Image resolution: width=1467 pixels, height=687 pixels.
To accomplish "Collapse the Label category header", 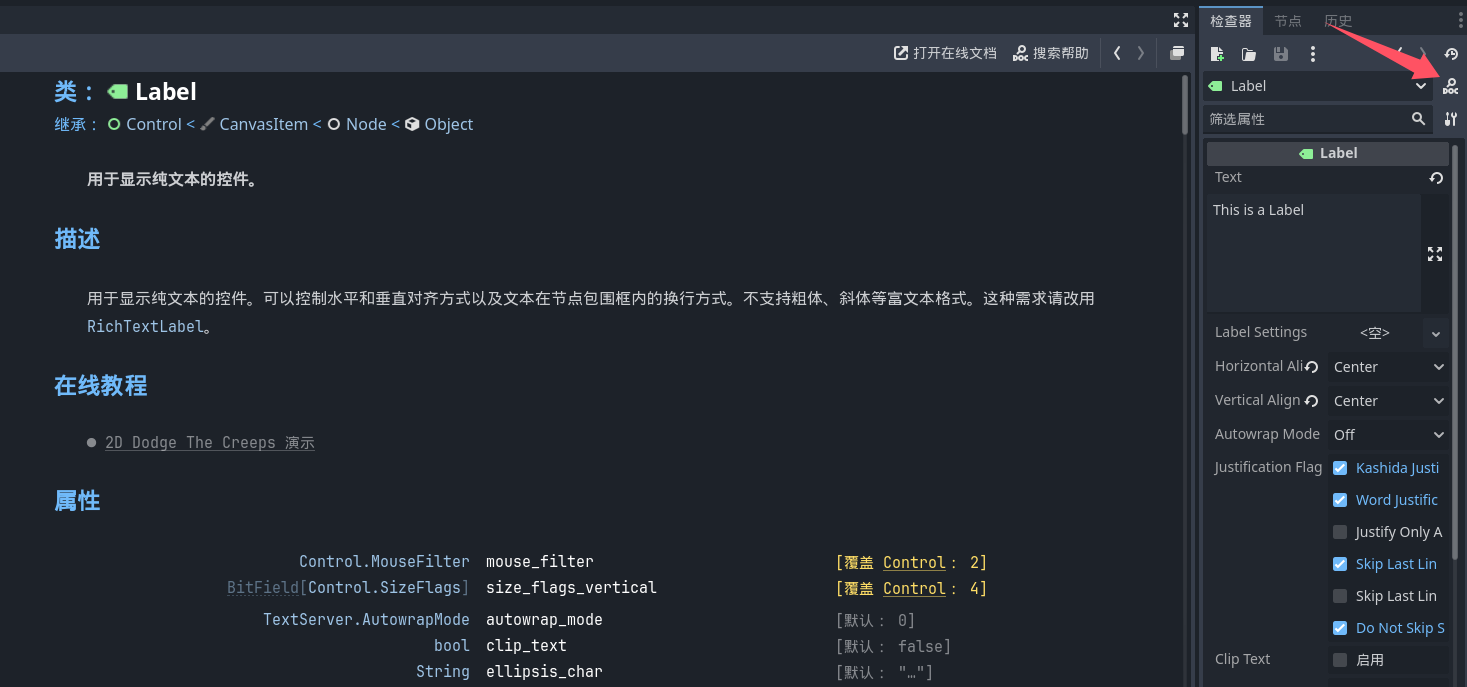I will (x=1328, y=153).
